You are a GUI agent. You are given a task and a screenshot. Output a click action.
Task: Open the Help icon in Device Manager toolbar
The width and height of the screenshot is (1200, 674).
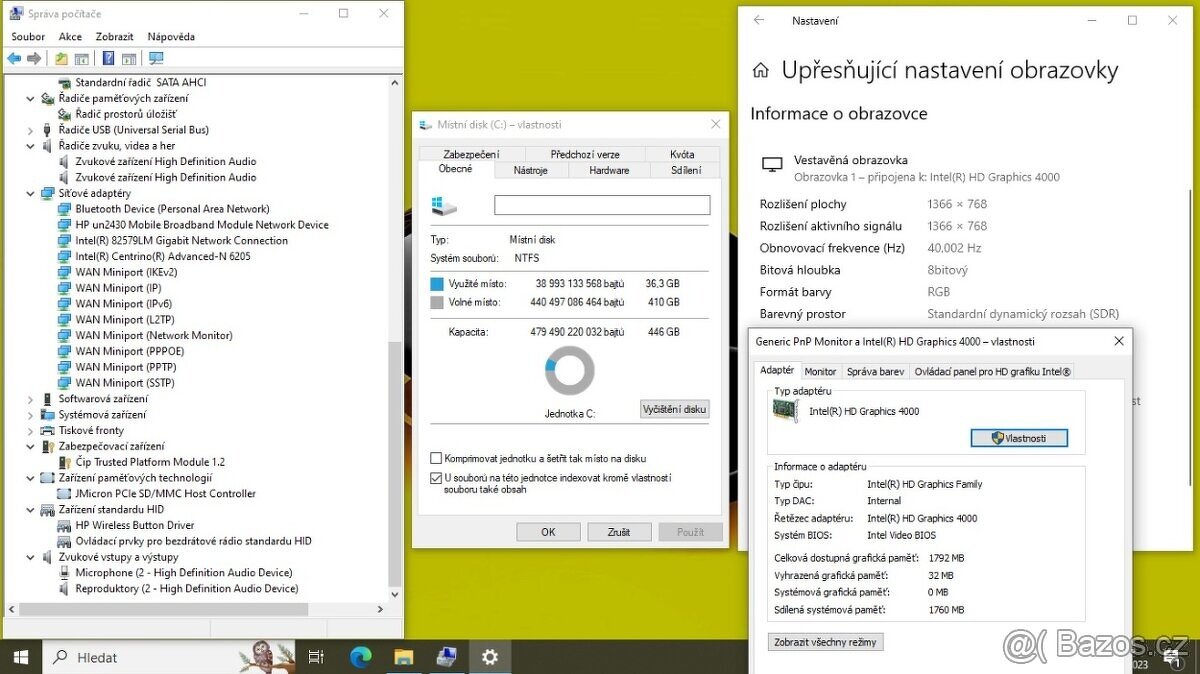pos(107,58)
